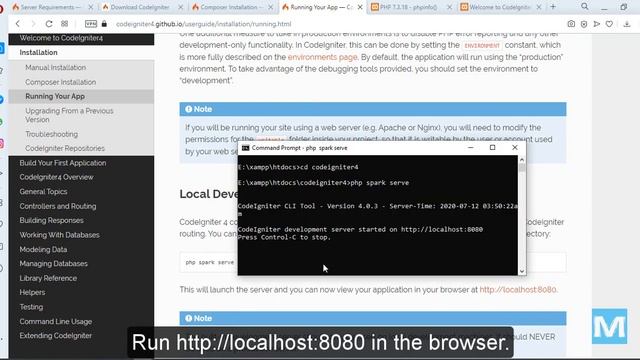
Task: Open Manual Installation page
Action: [56, 67]
